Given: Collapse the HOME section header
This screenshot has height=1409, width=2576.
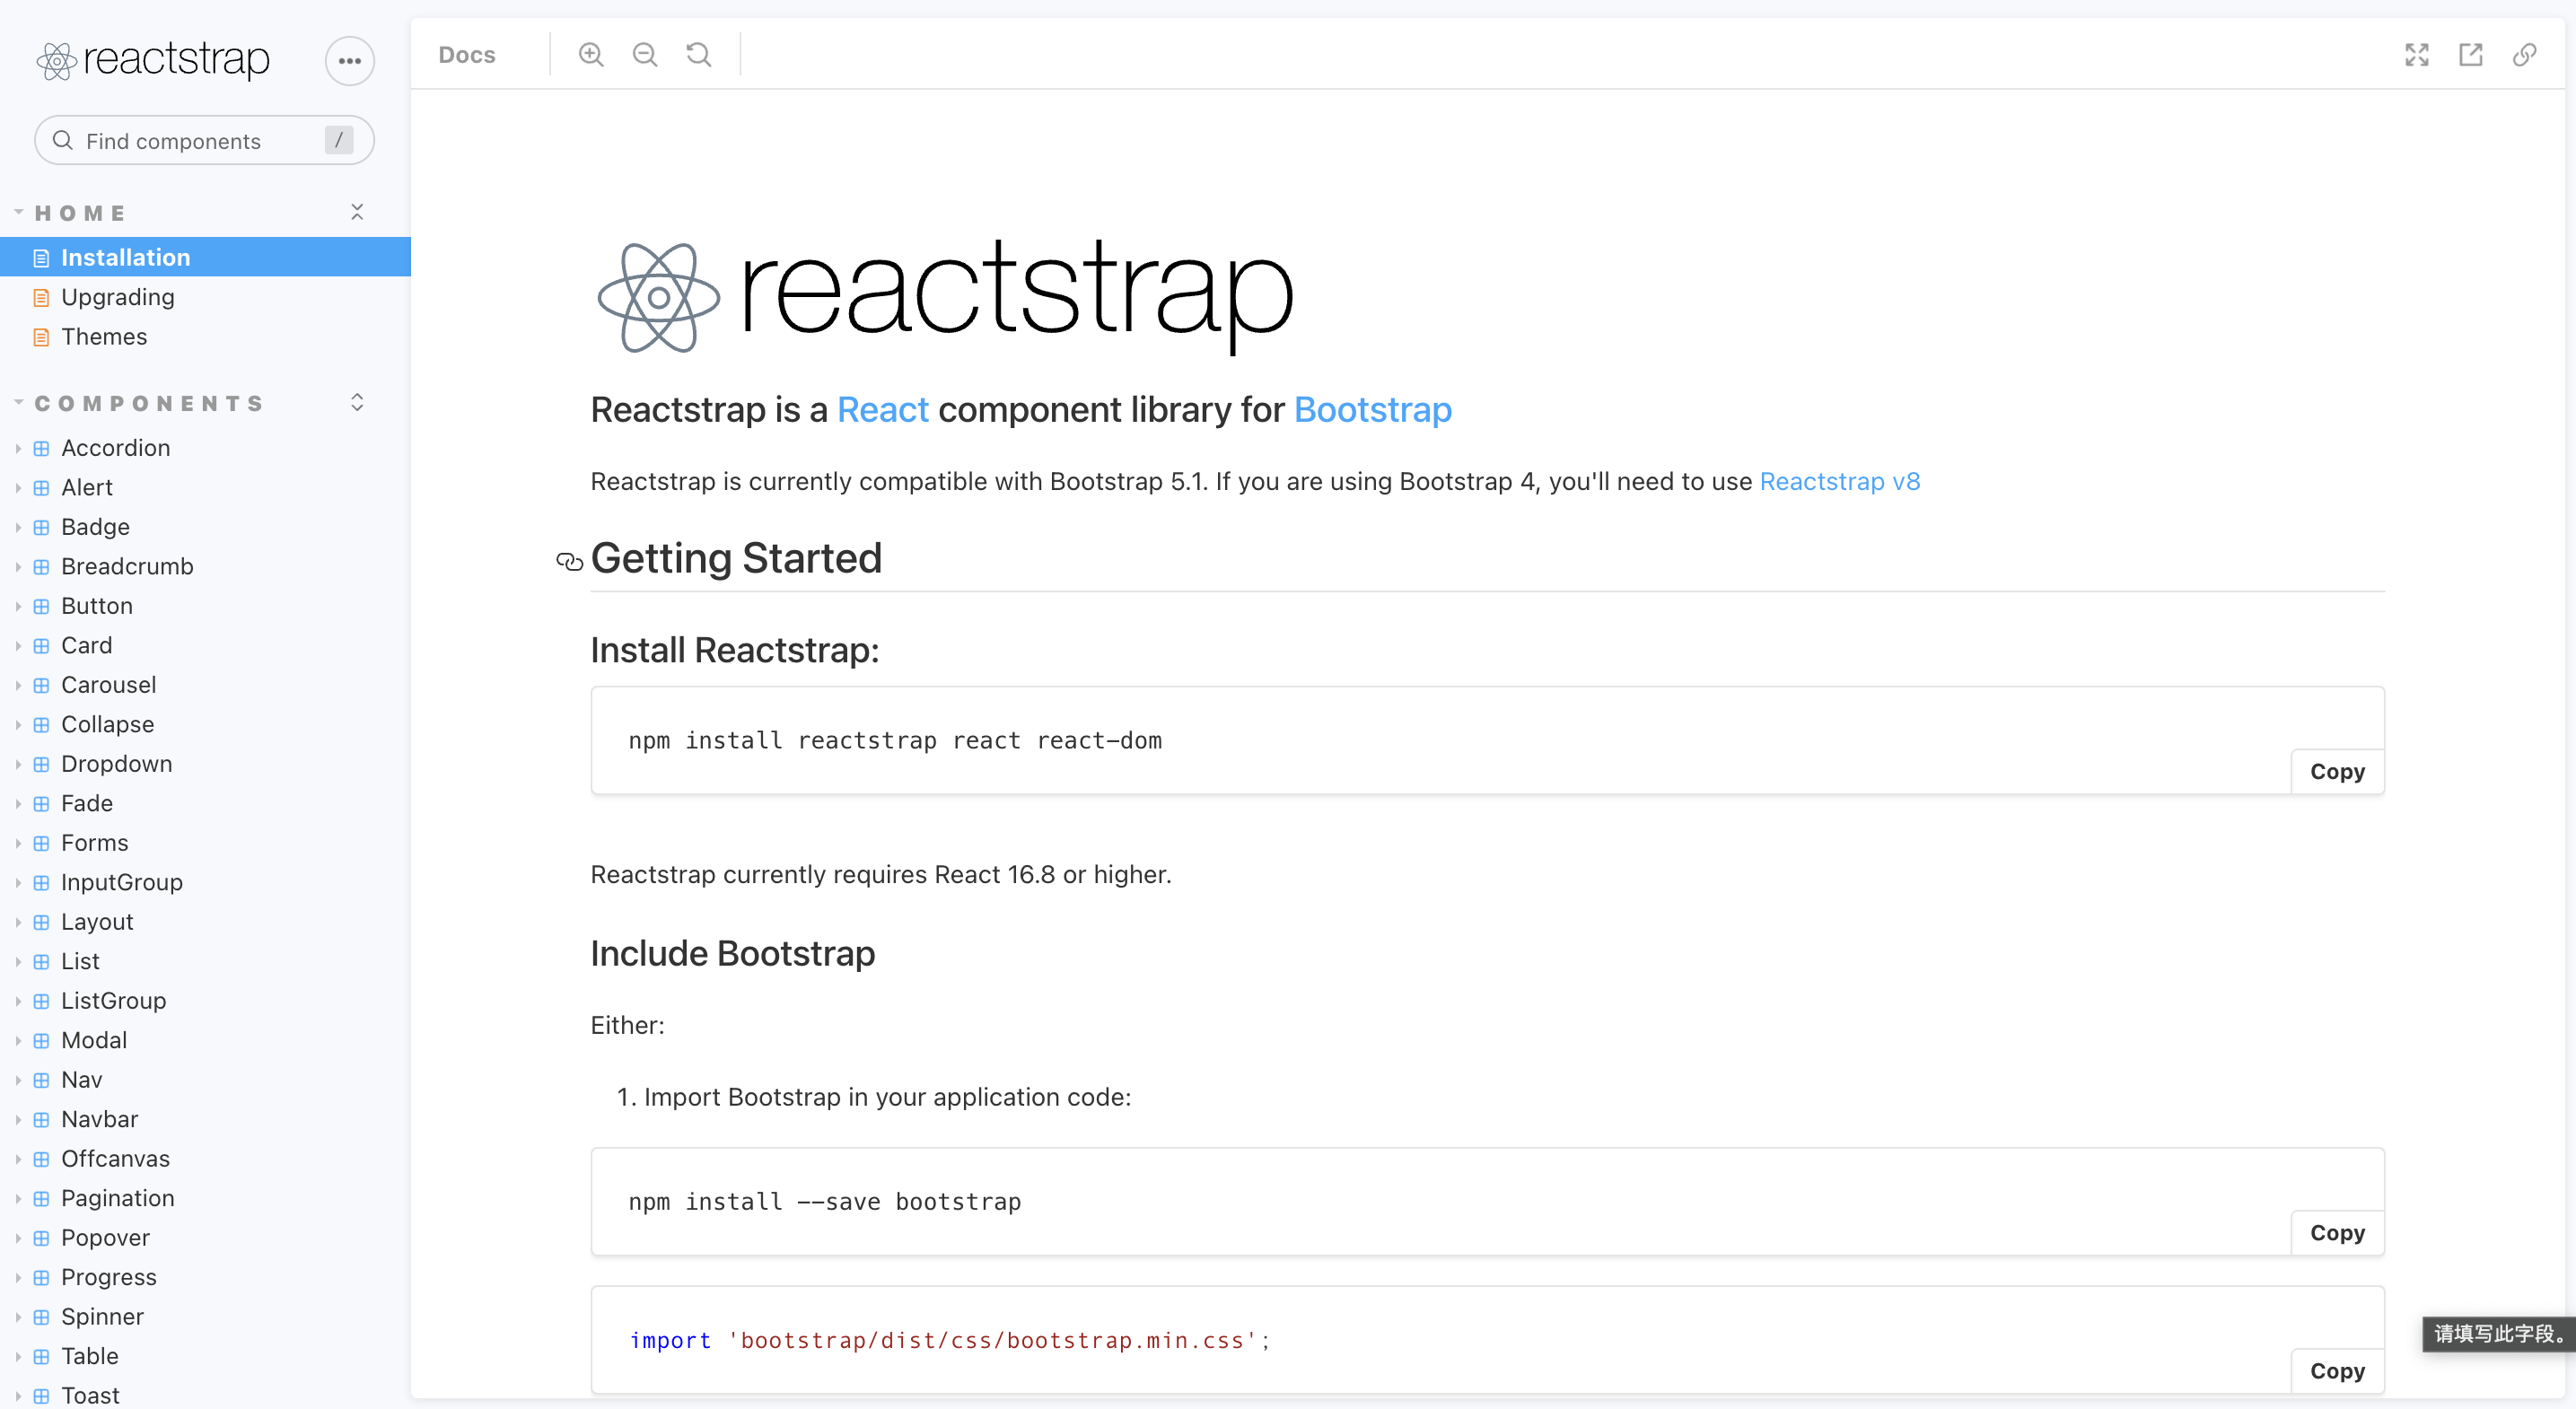Looking at the screenshot, I should [80, 213].
